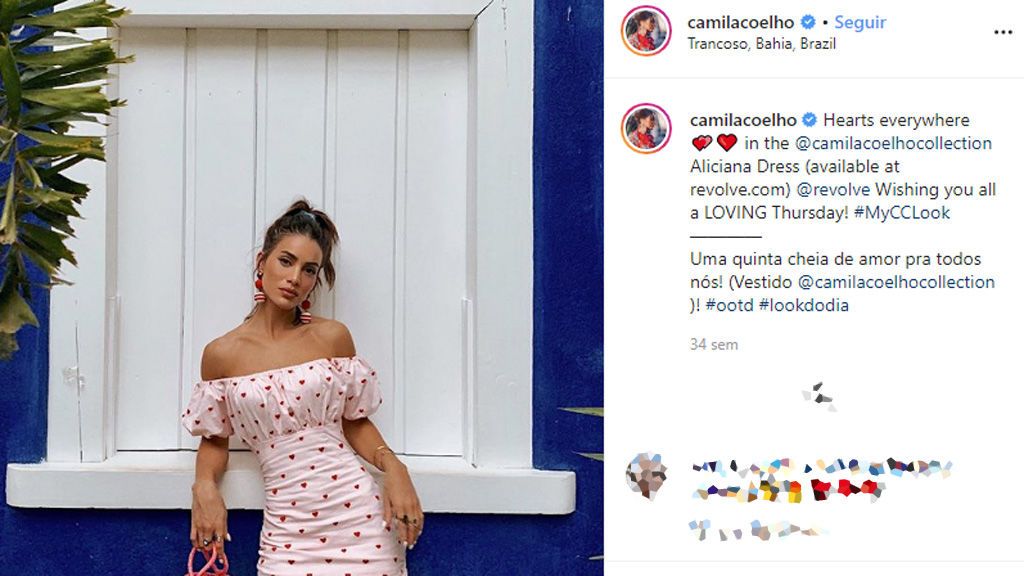Viewport: 1024px width, 576px height.
Task: Open the Trancoso, Bahia, Brazil location
Action: [x=761, y=44]
